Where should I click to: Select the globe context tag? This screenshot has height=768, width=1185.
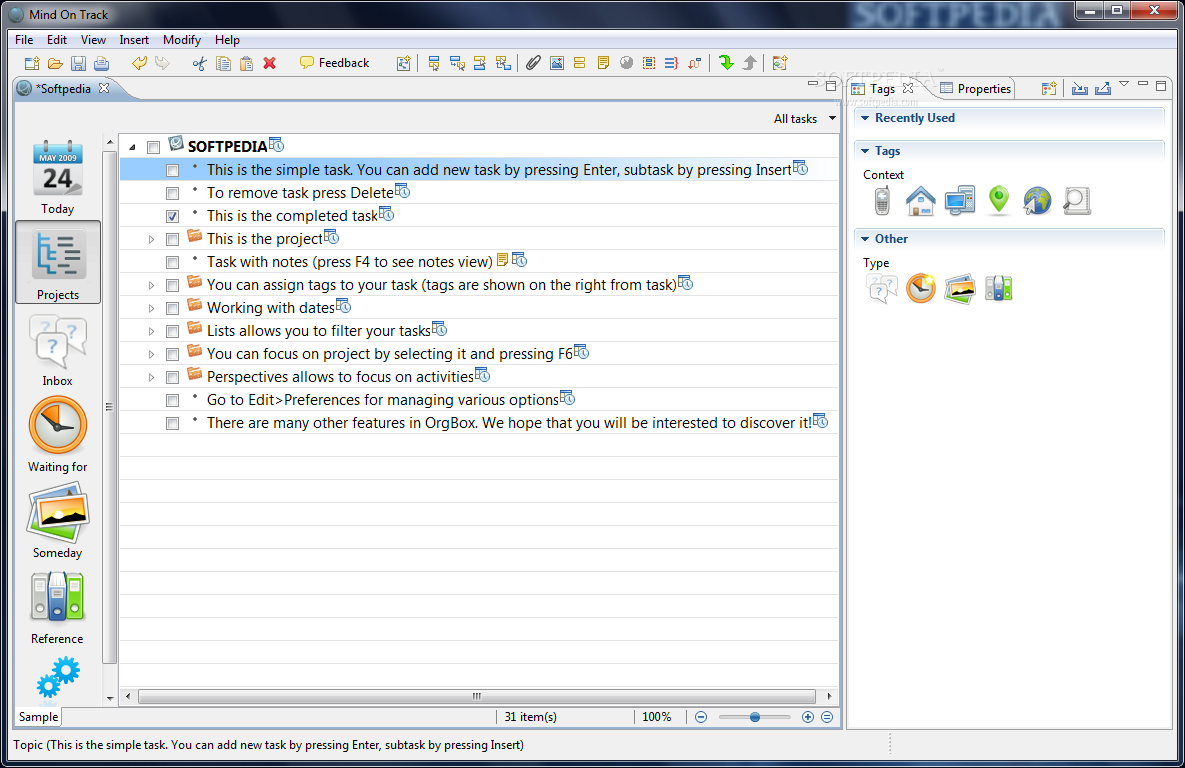pos(1038,201)
